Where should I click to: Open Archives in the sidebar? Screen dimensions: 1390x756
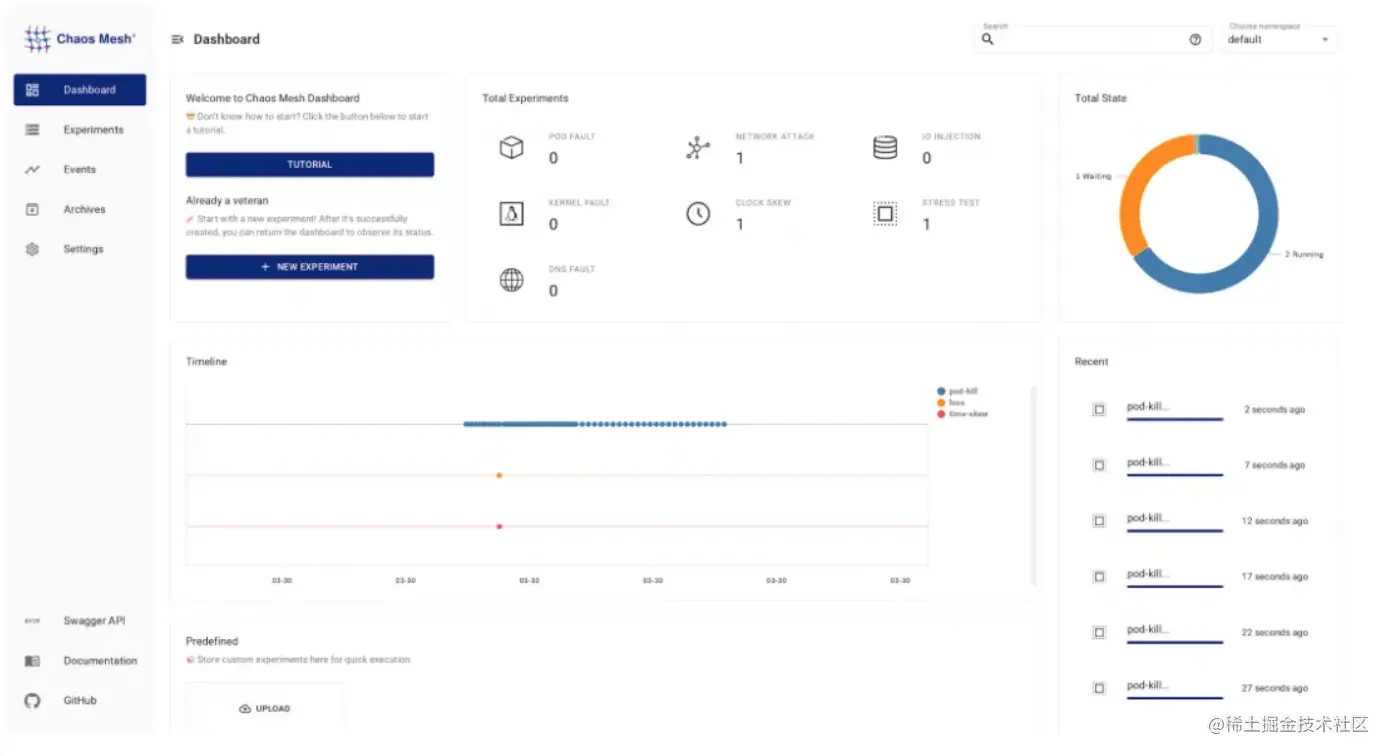point(80,210)
